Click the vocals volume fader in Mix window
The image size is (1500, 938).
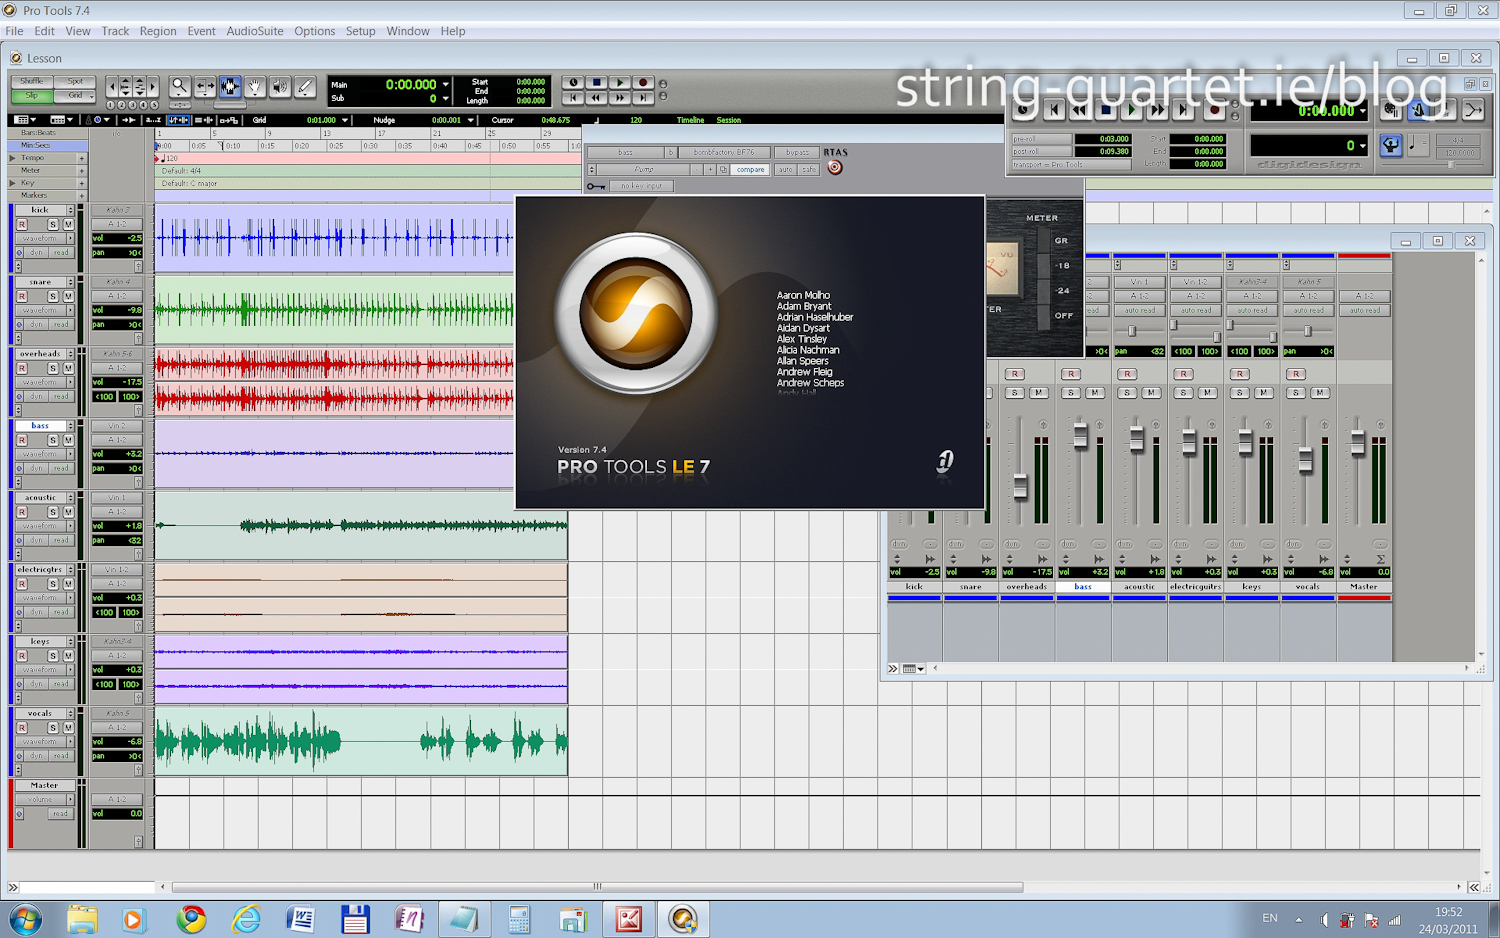(x=1304, y=461)
